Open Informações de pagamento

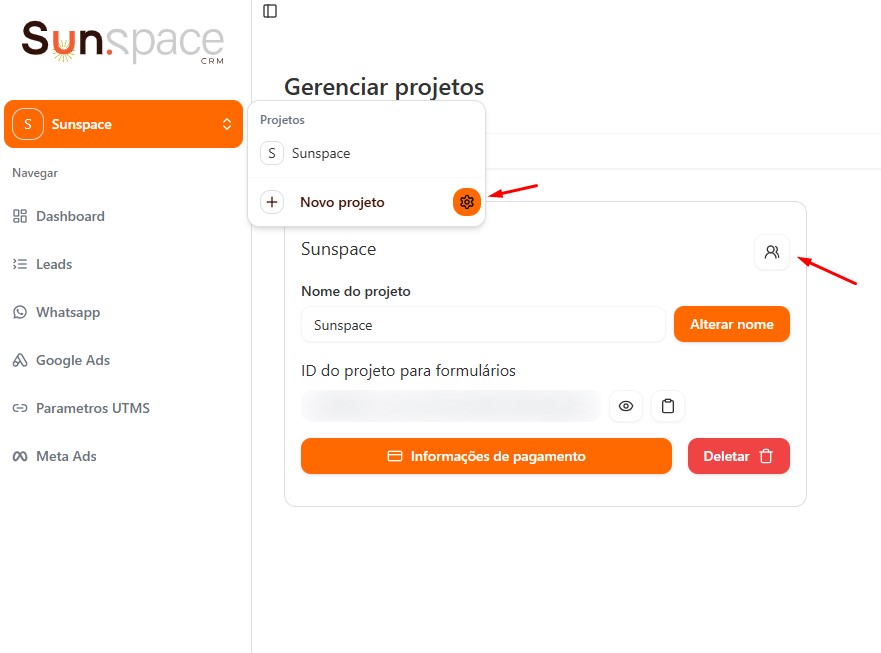pyautogui.click(x=486, y=456)
